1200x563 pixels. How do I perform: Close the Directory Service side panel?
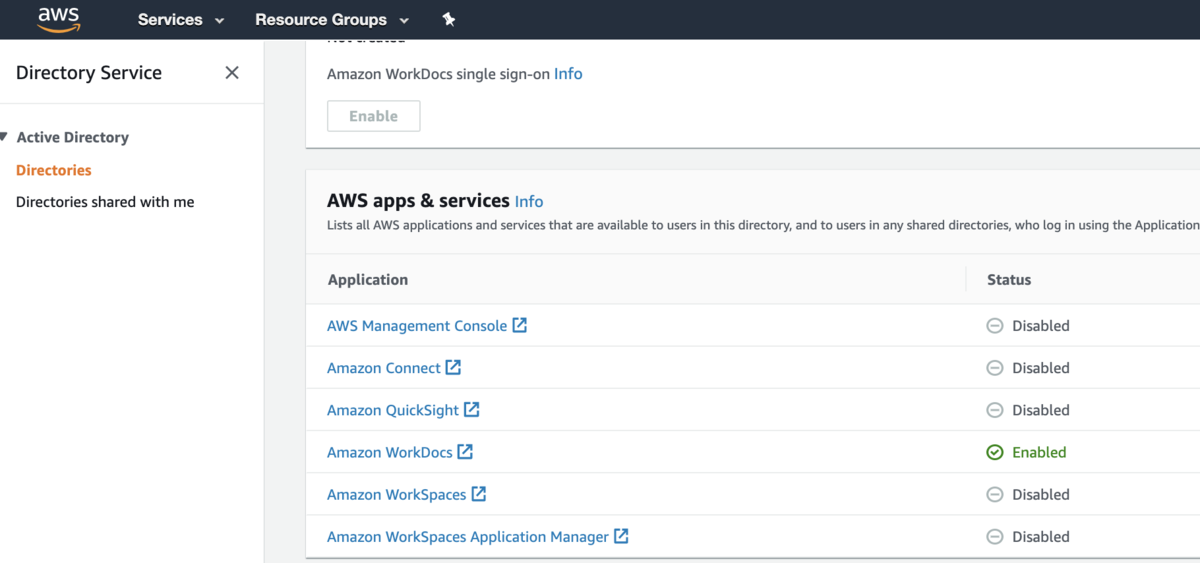pos(232,73)
